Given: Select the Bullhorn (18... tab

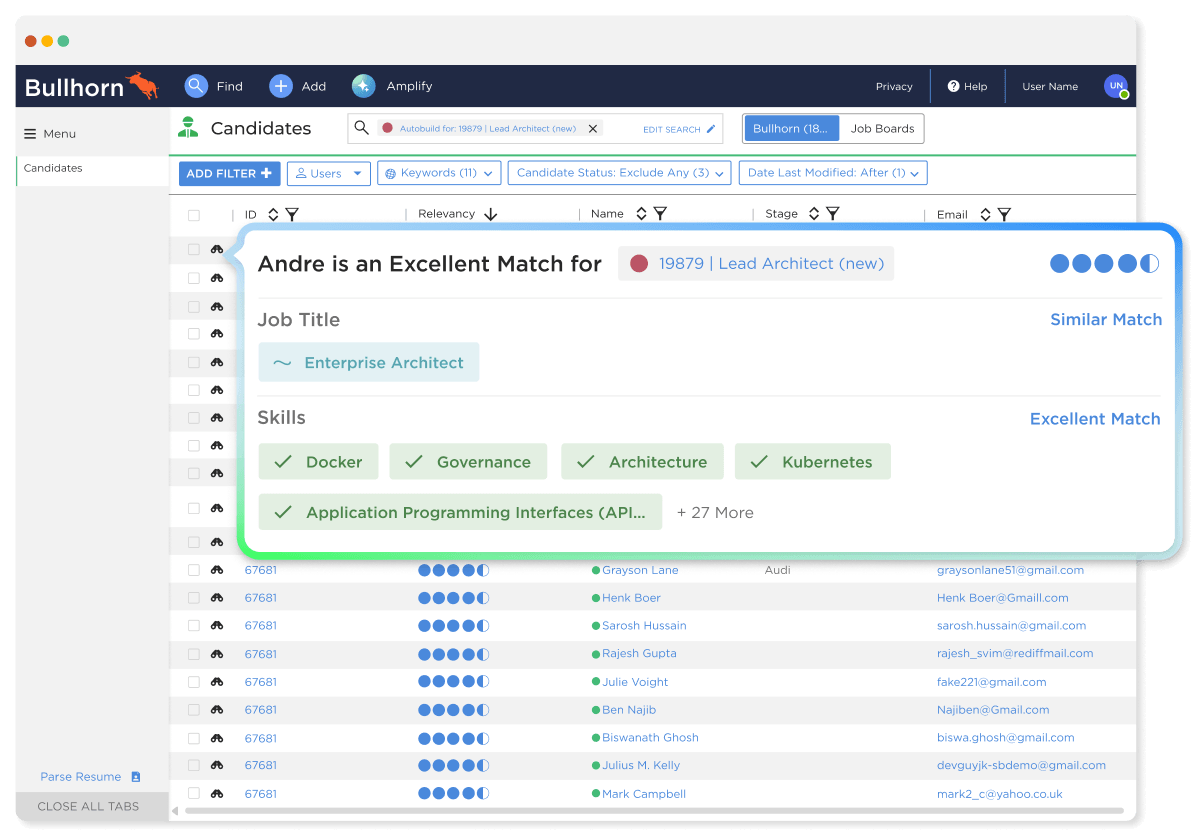Looking at the screenshot, I should [x=790, y=129].
